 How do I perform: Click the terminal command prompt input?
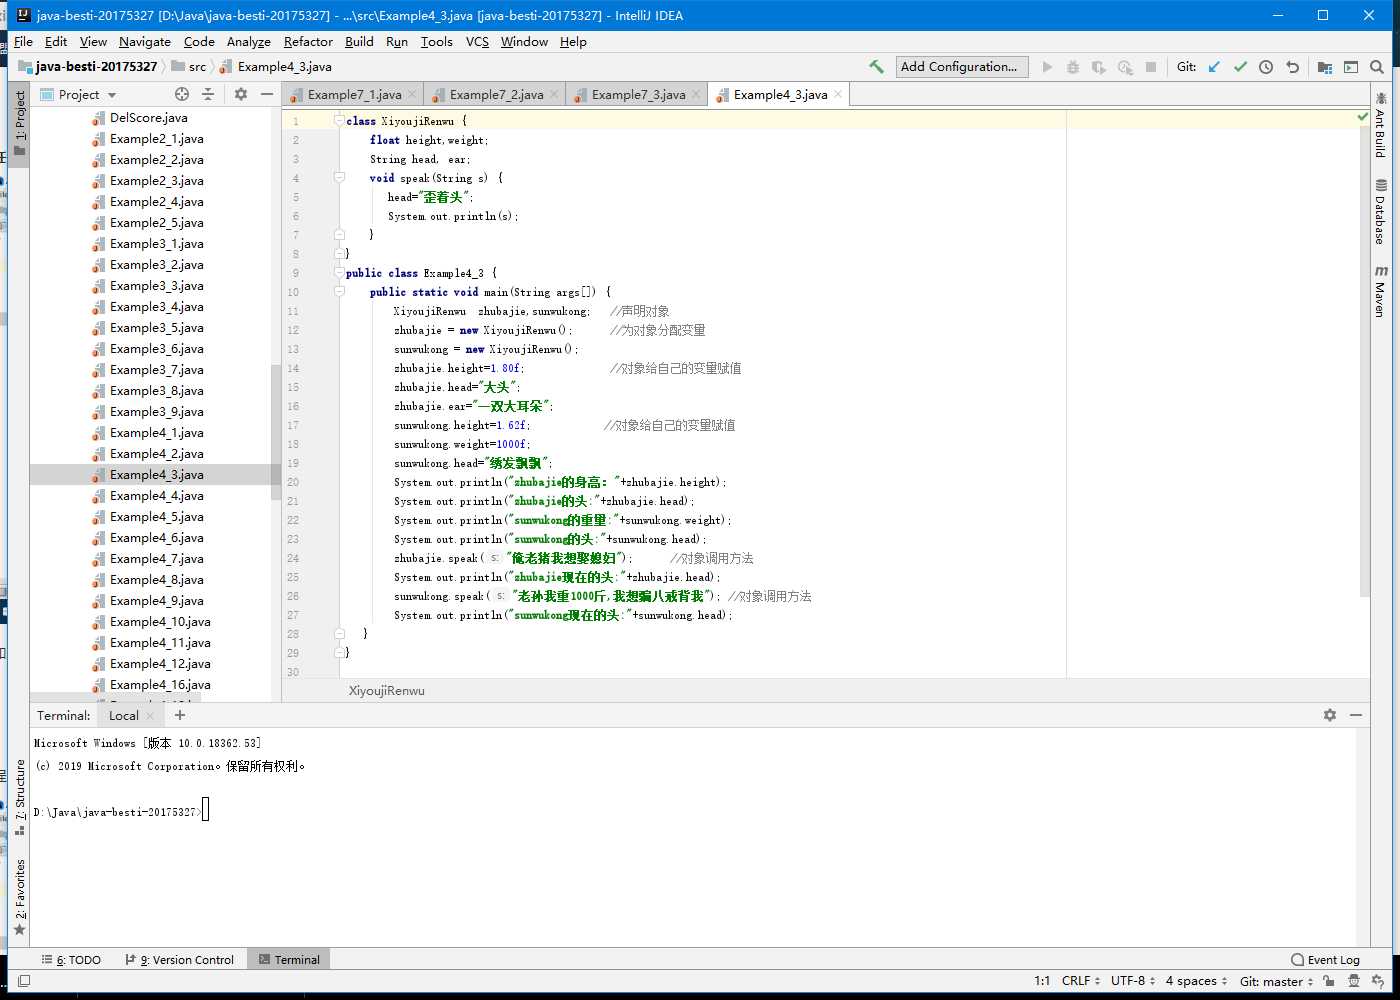point(205,811)
